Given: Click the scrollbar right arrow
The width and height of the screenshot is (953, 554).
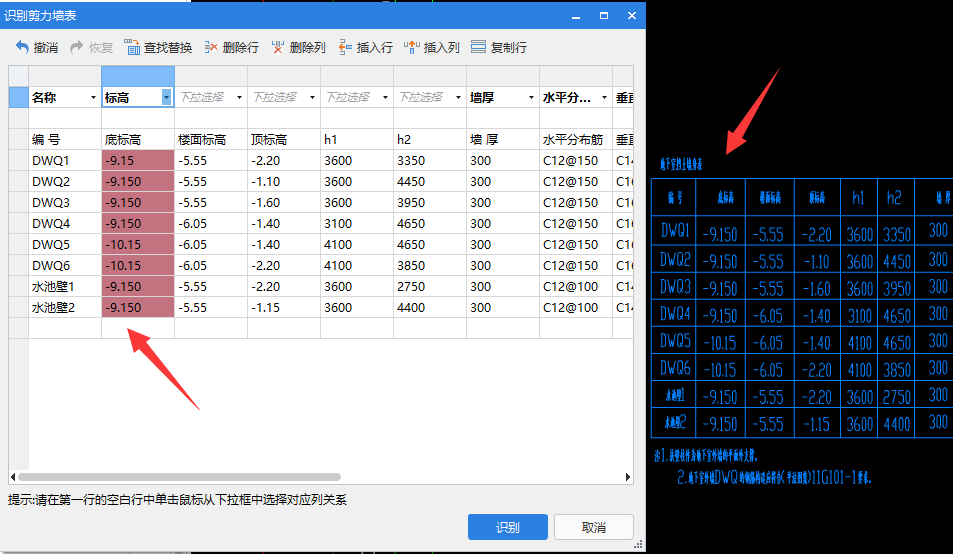Looking at the screenshot, I should coord(628,477).
